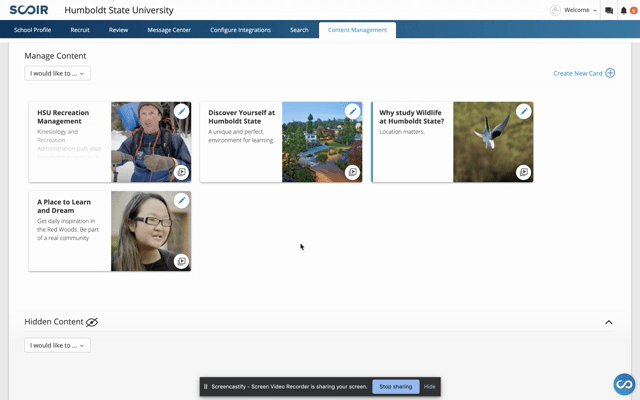Screen dimensions: 640x400
Task: Open the Manage Content 'I would like to' dropdown
Action: click(58, 73)
